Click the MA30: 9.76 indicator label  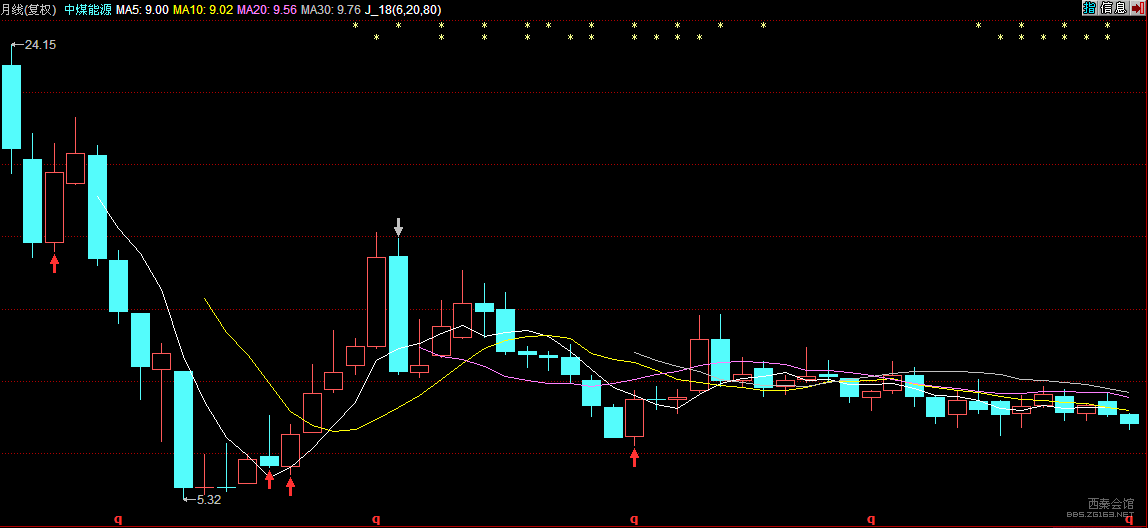tap(331, 10)
